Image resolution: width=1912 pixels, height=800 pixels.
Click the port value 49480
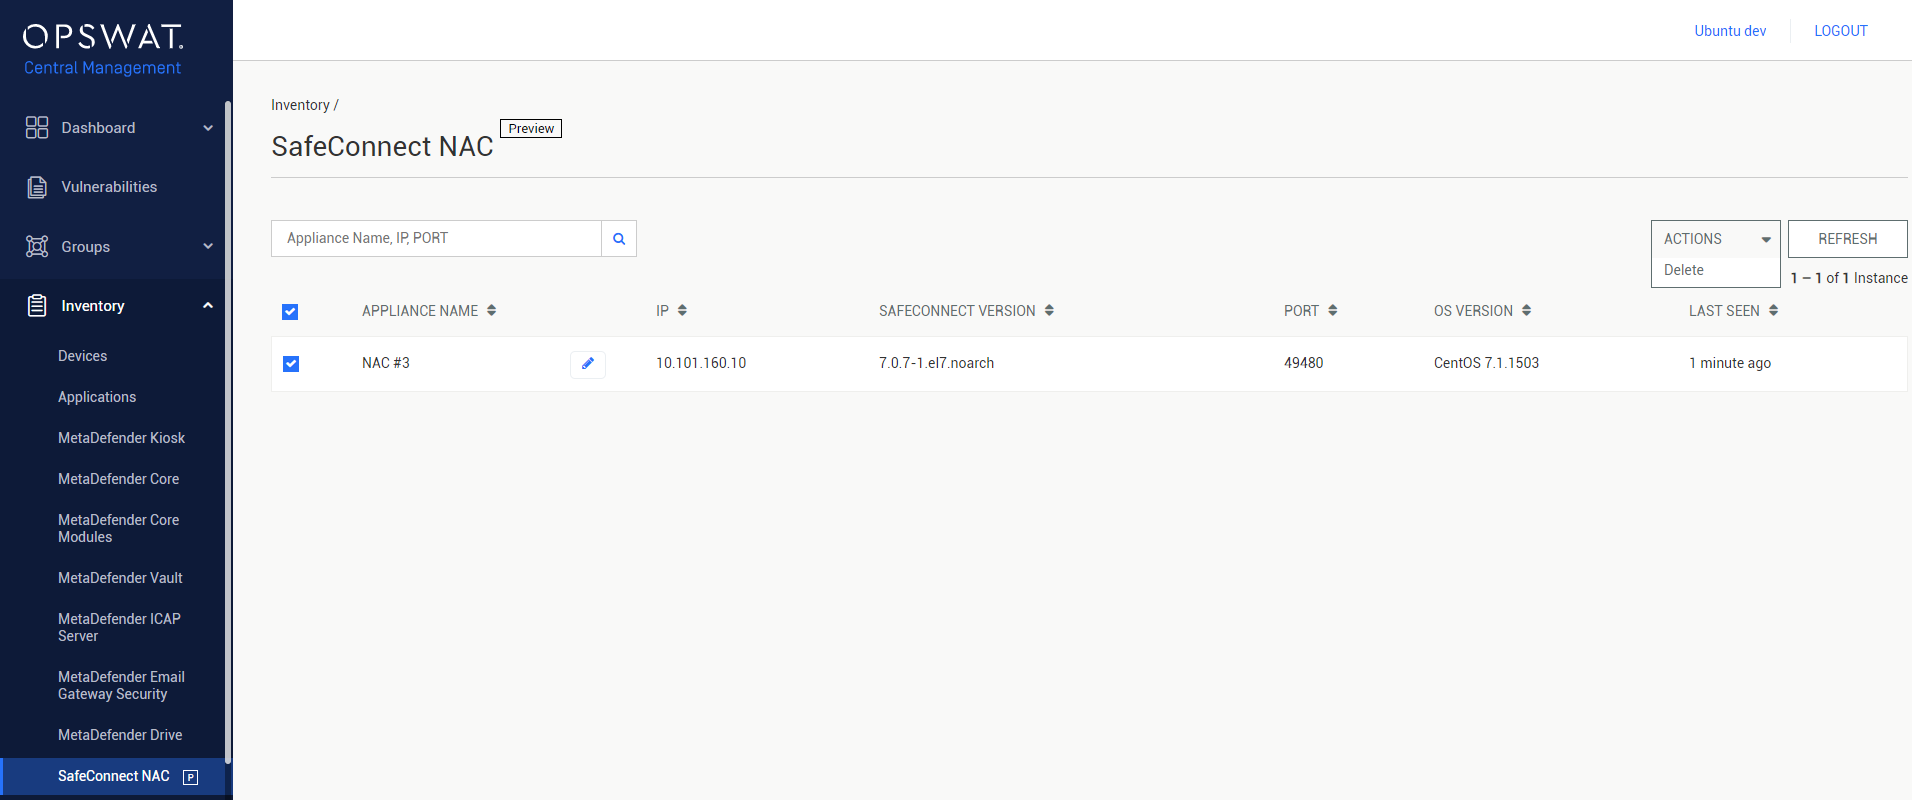pyautogui.click(x=1303, y=363)
